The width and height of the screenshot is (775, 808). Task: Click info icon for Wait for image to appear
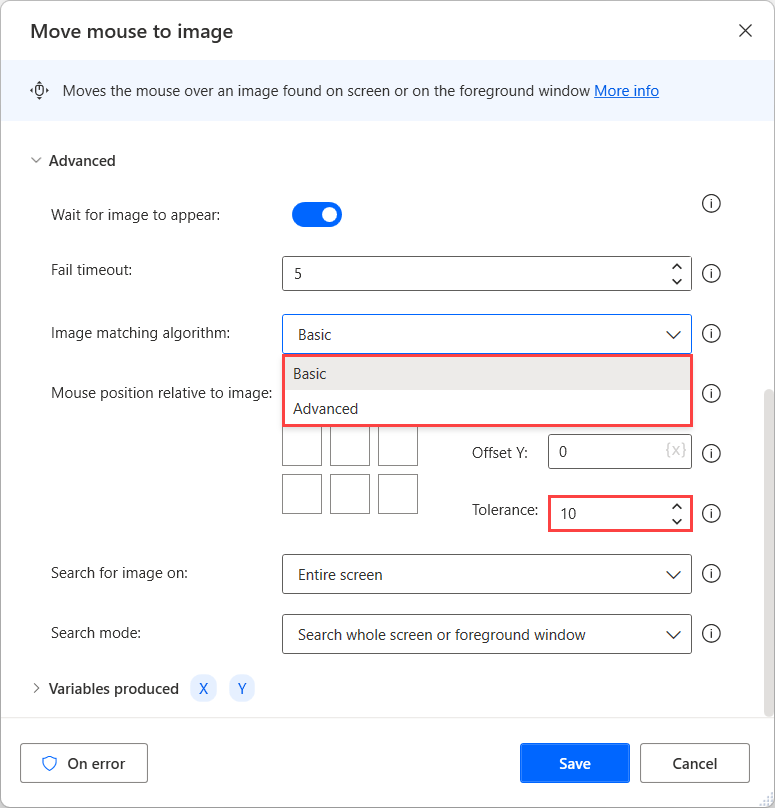(x=712, y=204)
